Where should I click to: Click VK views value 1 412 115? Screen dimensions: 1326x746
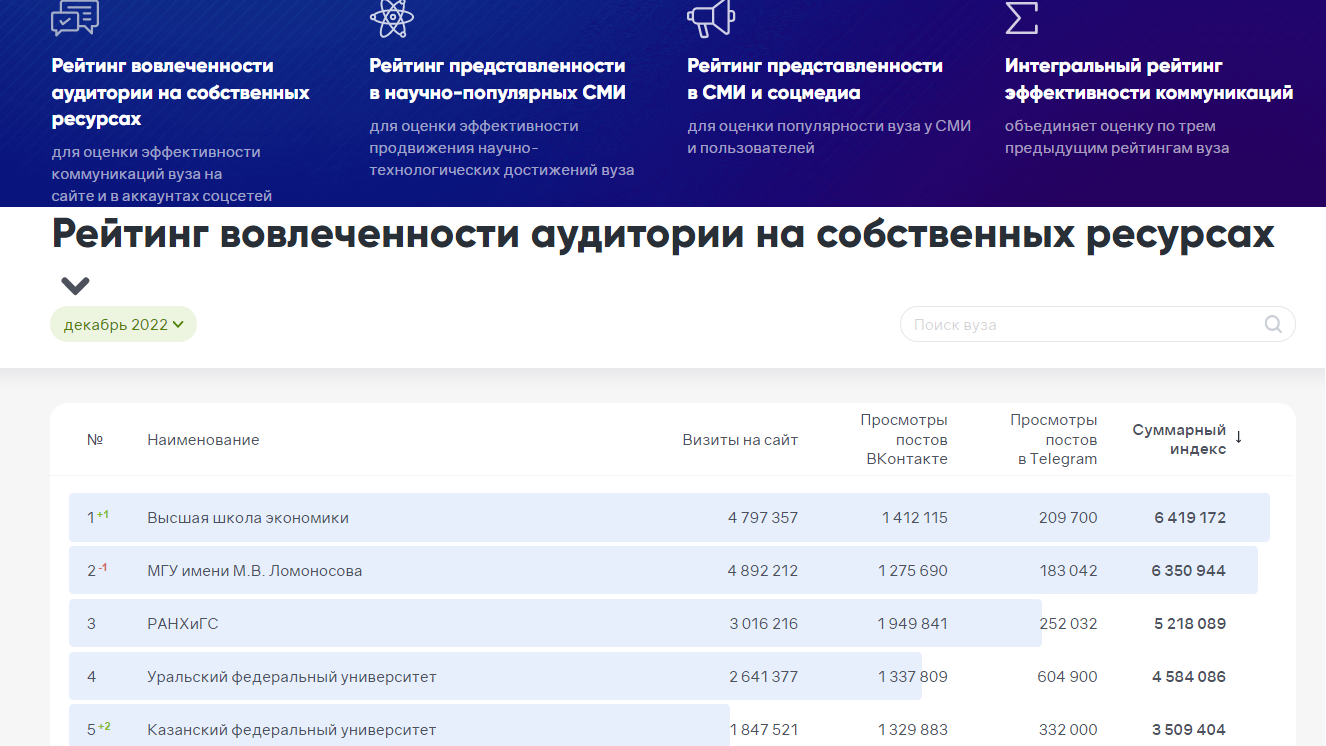click(x=915, y=518)
